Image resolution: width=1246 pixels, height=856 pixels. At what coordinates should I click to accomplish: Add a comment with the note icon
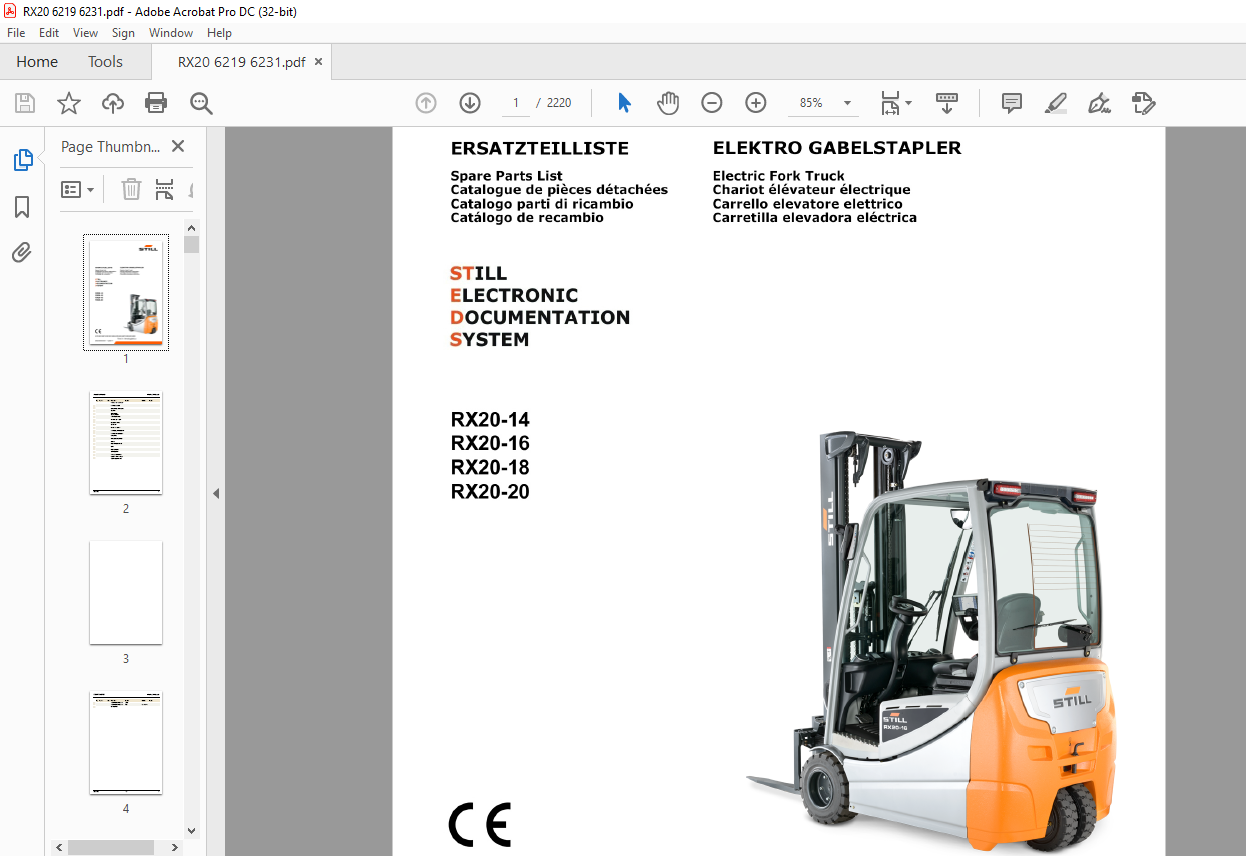click(x=1012, y=103)
